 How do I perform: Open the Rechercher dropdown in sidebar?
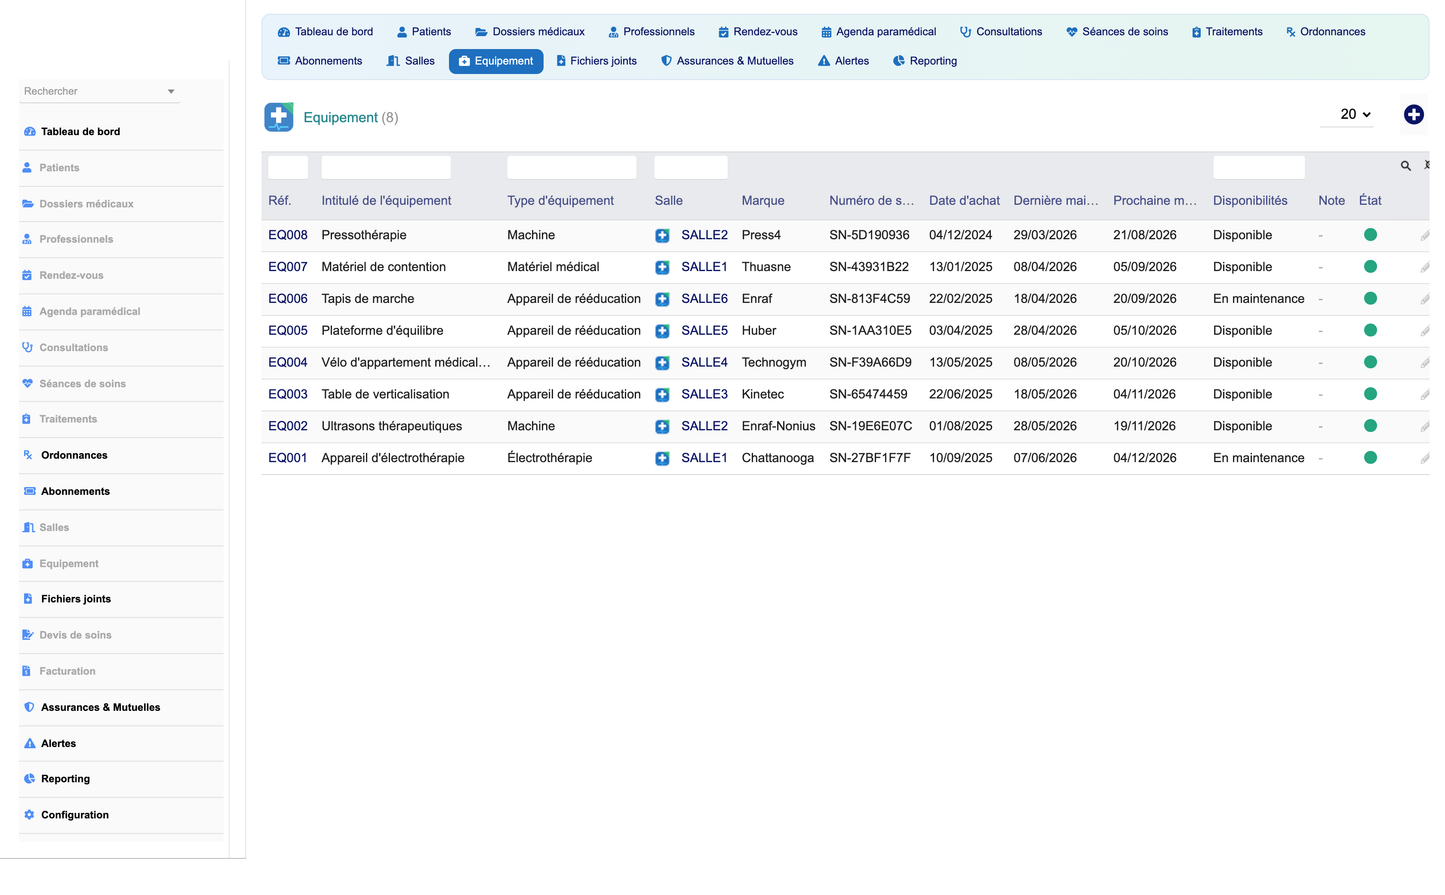pyautogui.click(x=99, y=91)
